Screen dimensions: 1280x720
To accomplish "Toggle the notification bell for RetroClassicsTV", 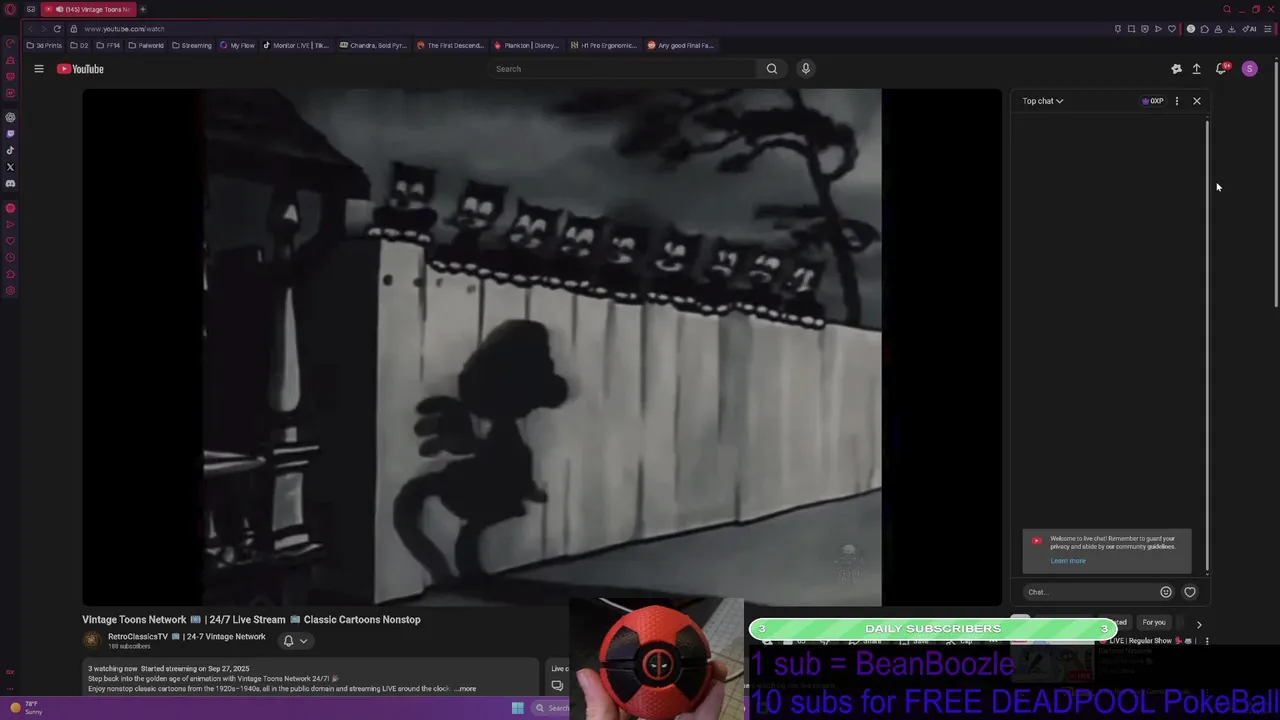I will (295, 641).
